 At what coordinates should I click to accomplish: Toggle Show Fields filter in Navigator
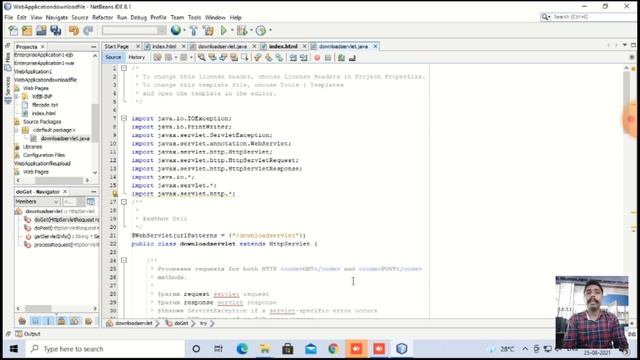(35, 321)
